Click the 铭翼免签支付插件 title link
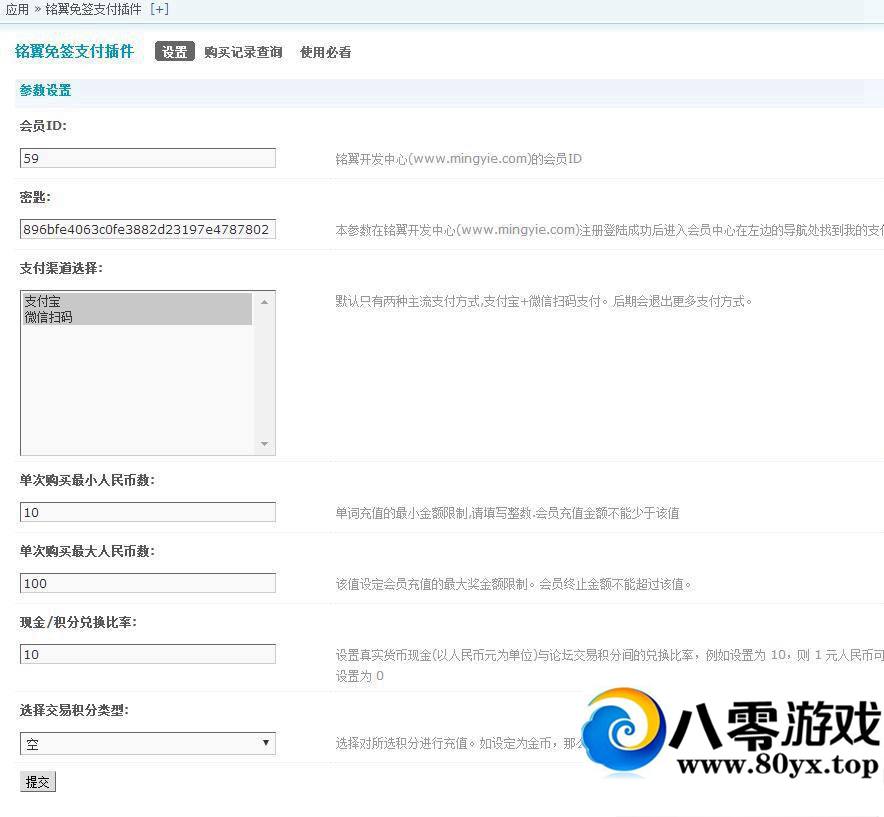This screenshot has width=884, height=817. 74,51
